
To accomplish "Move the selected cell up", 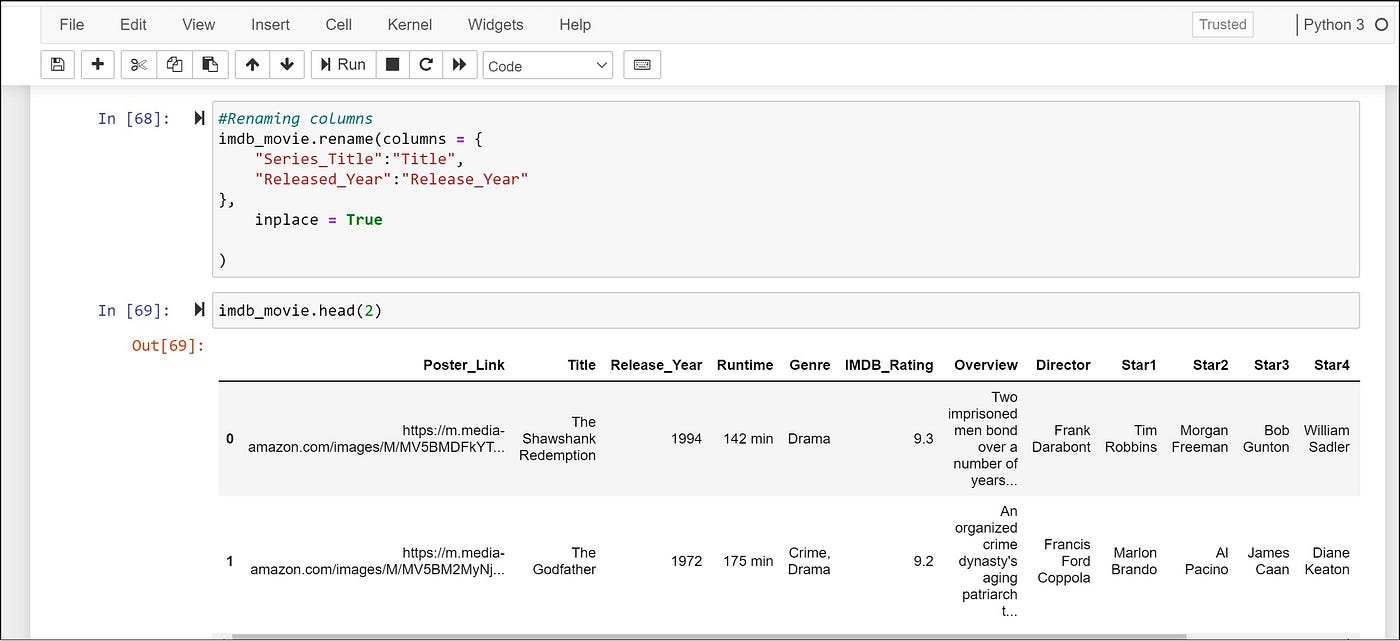I will tap(251, 64).
